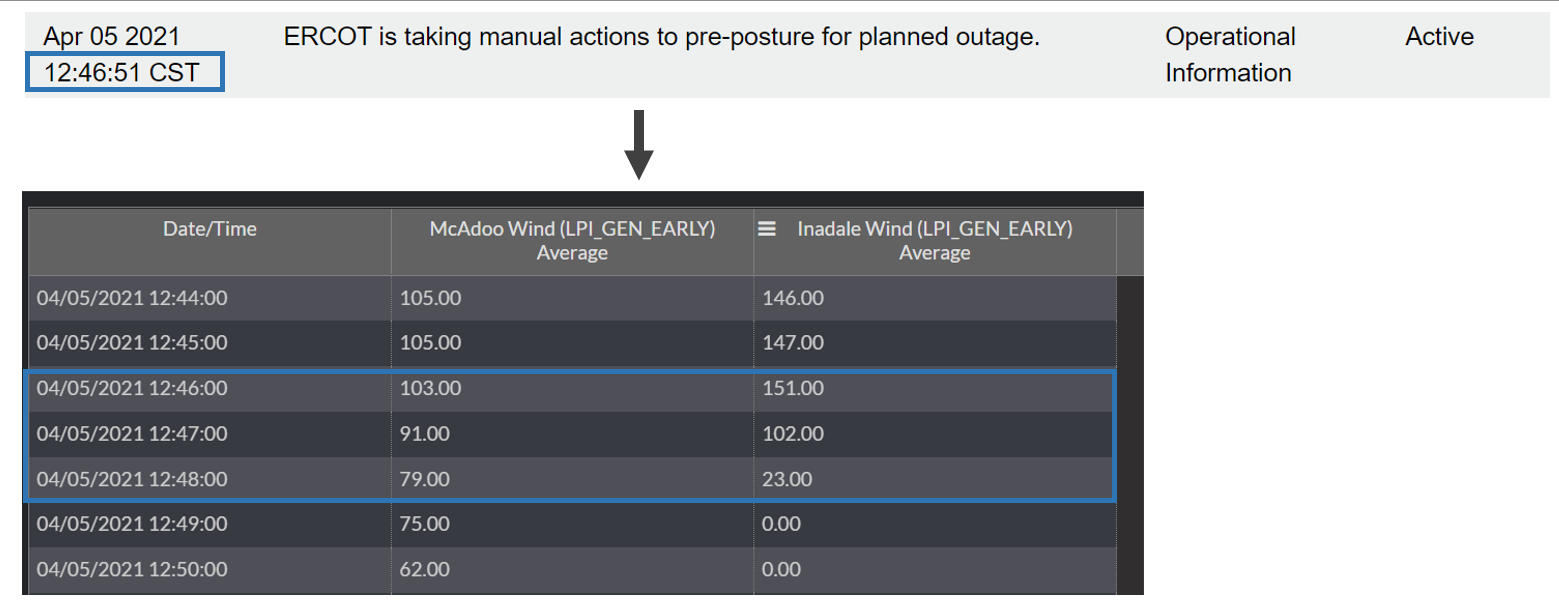
Task: Click the Apr 05 2021 notice date
Action: coord(112,37)
